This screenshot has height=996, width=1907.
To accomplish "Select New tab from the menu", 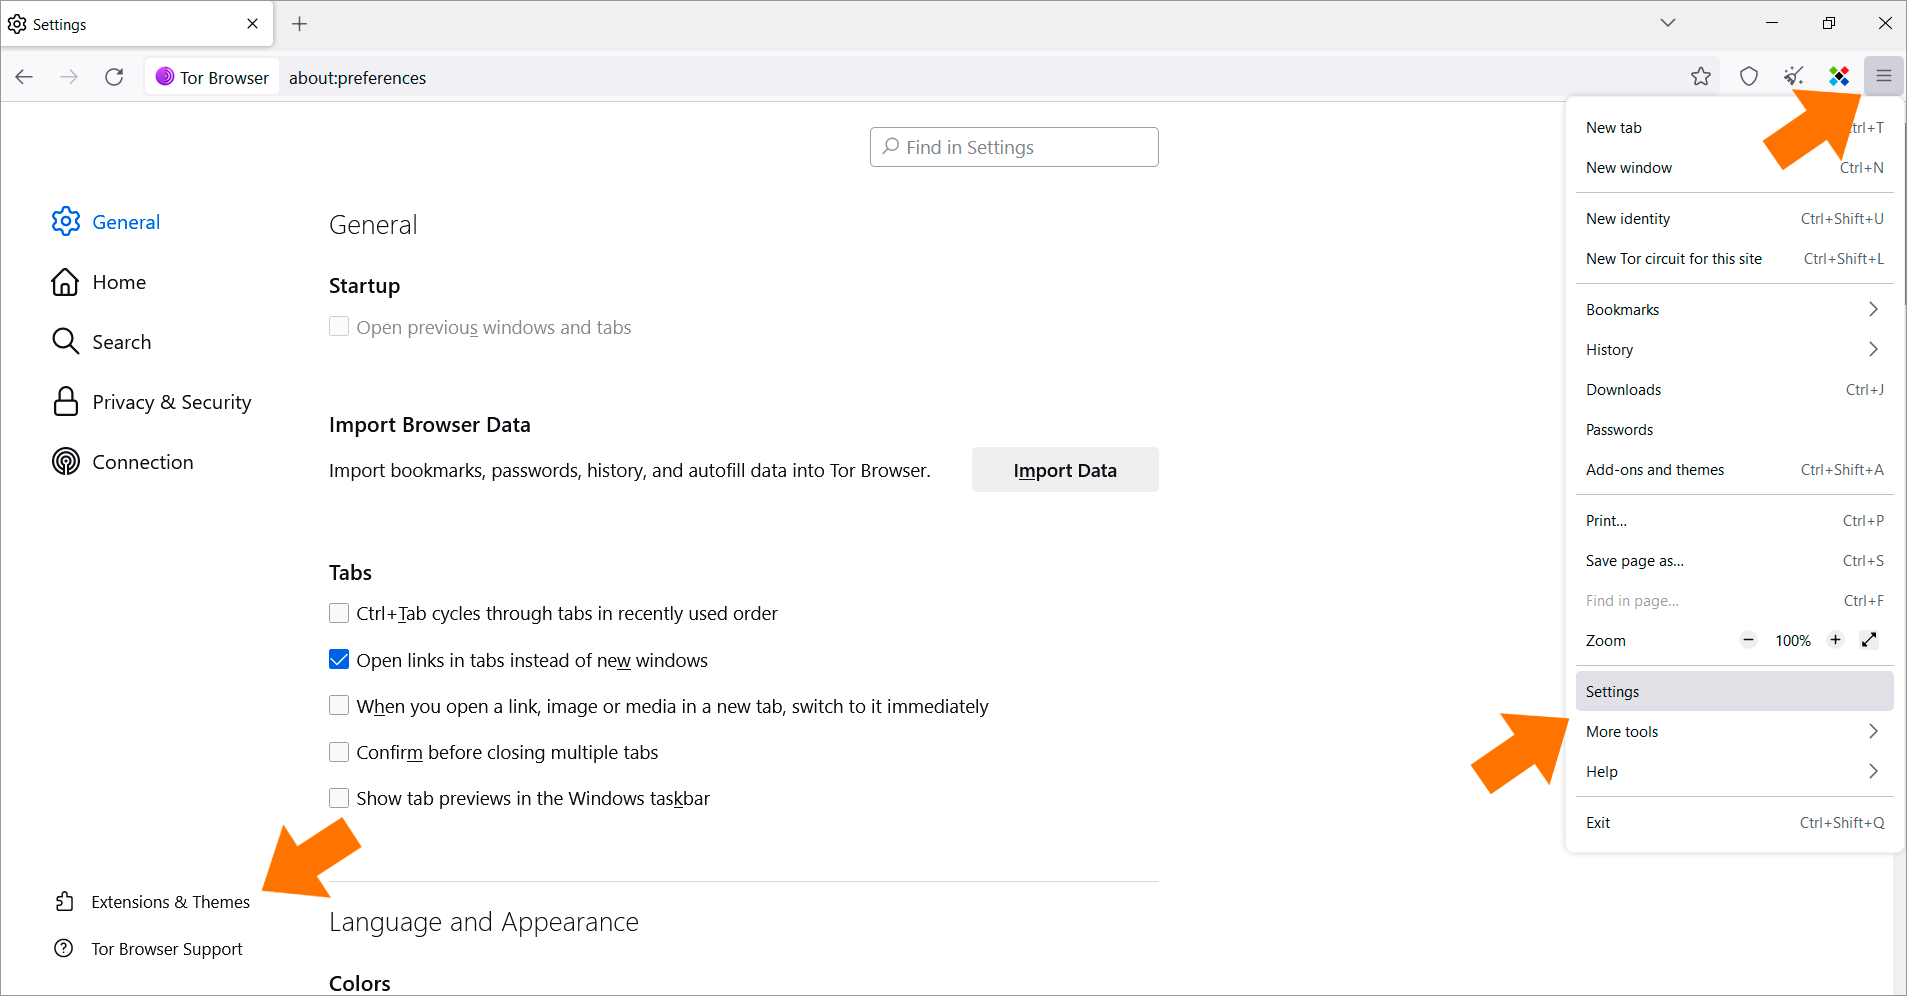I will pos(1734,128).
